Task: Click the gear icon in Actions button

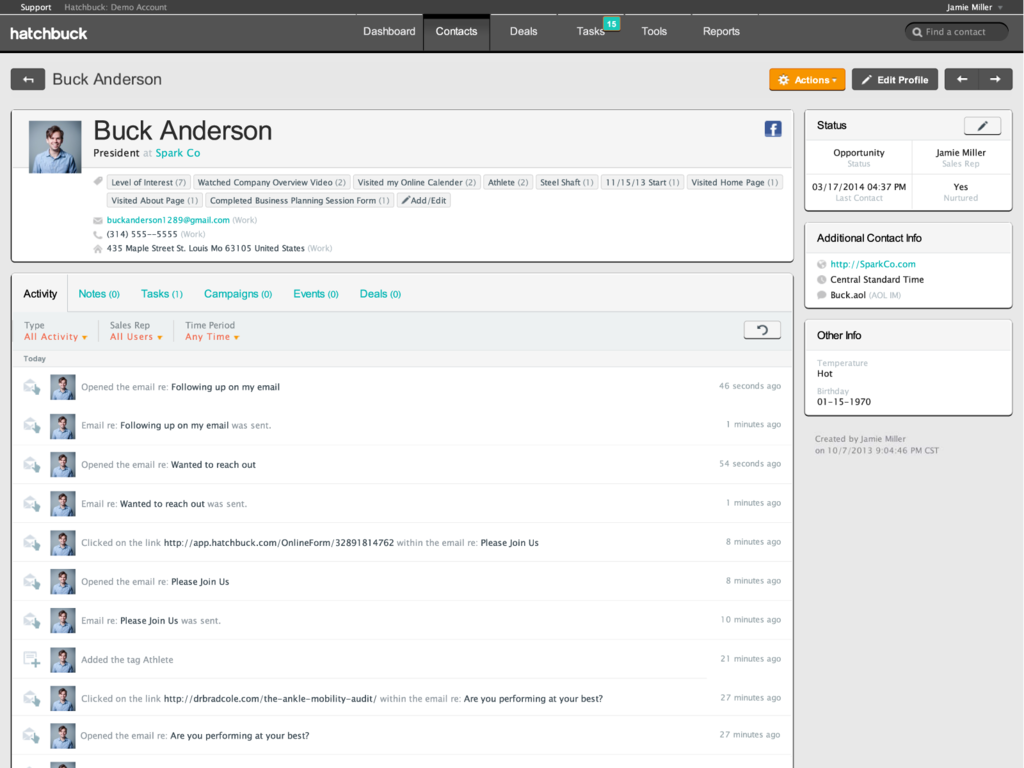Action: pos(784,80)
